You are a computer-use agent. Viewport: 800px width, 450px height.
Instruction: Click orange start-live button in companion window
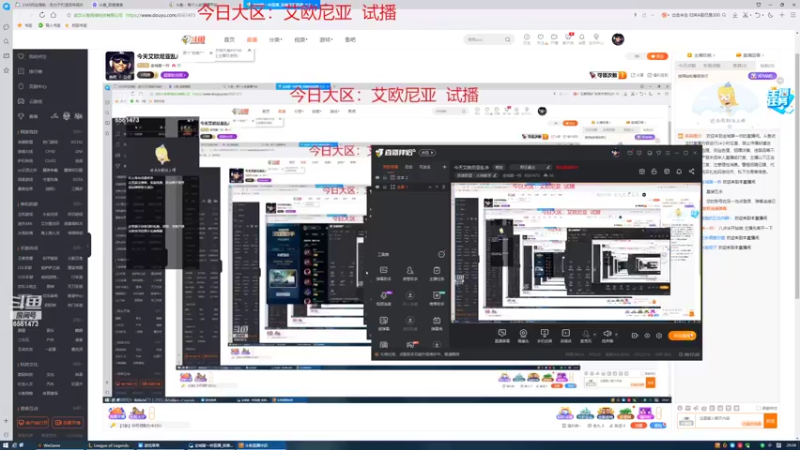click(682, 336)
